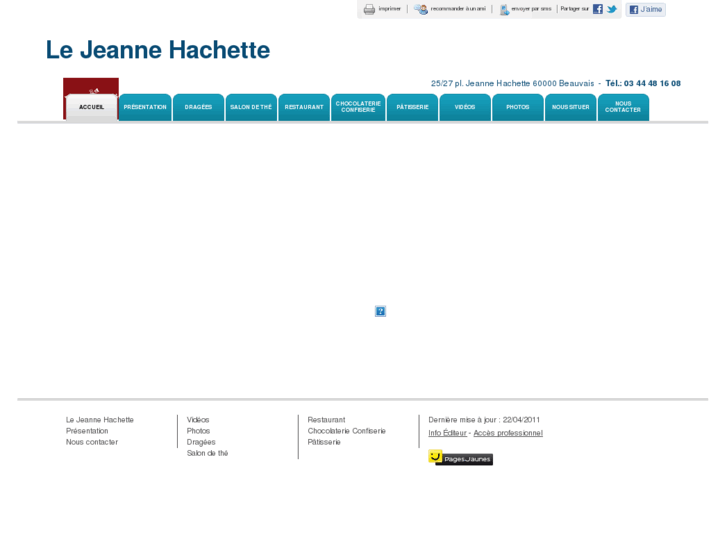Click the Facebook J'aime button
The width and height of the screenshot is (727, 545).
(x=645, y=9)
